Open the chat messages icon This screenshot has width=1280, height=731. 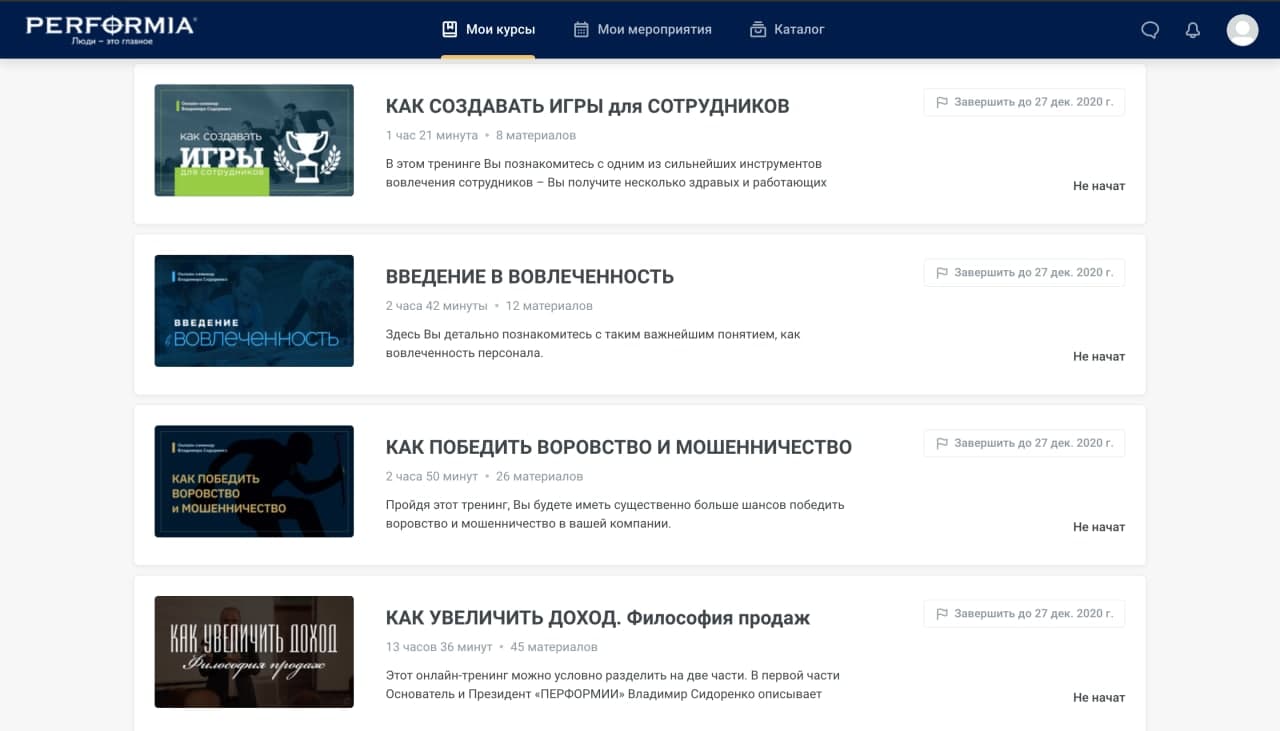point(1150,30)
